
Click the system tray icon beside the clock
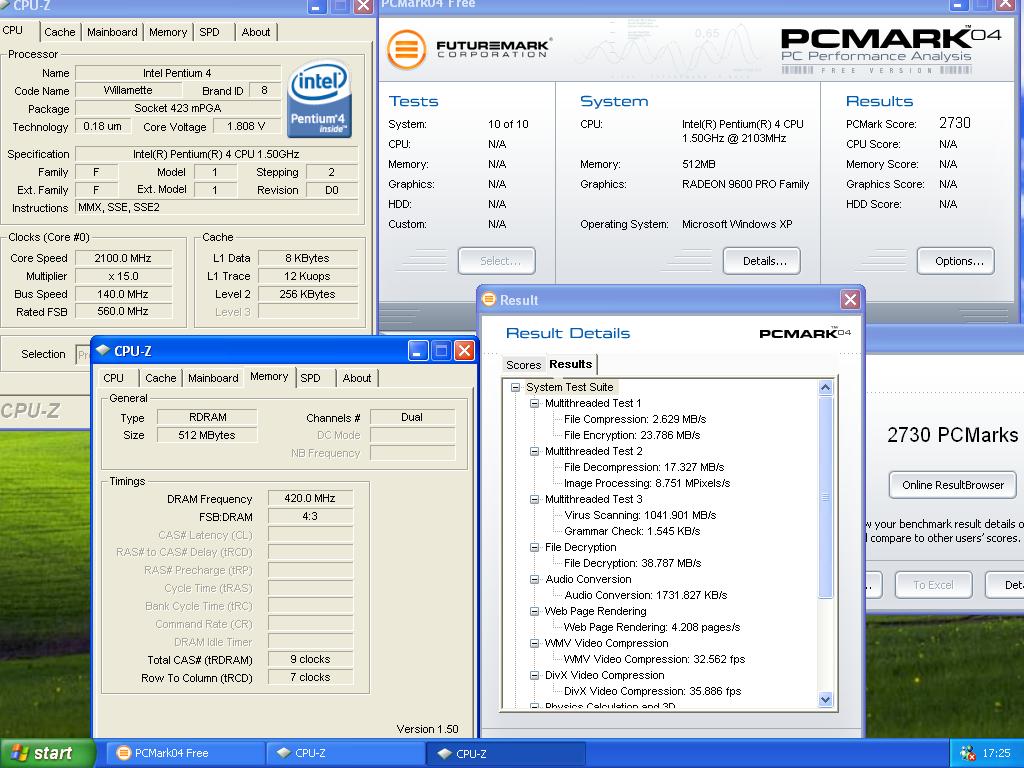[x=967, y=753]
